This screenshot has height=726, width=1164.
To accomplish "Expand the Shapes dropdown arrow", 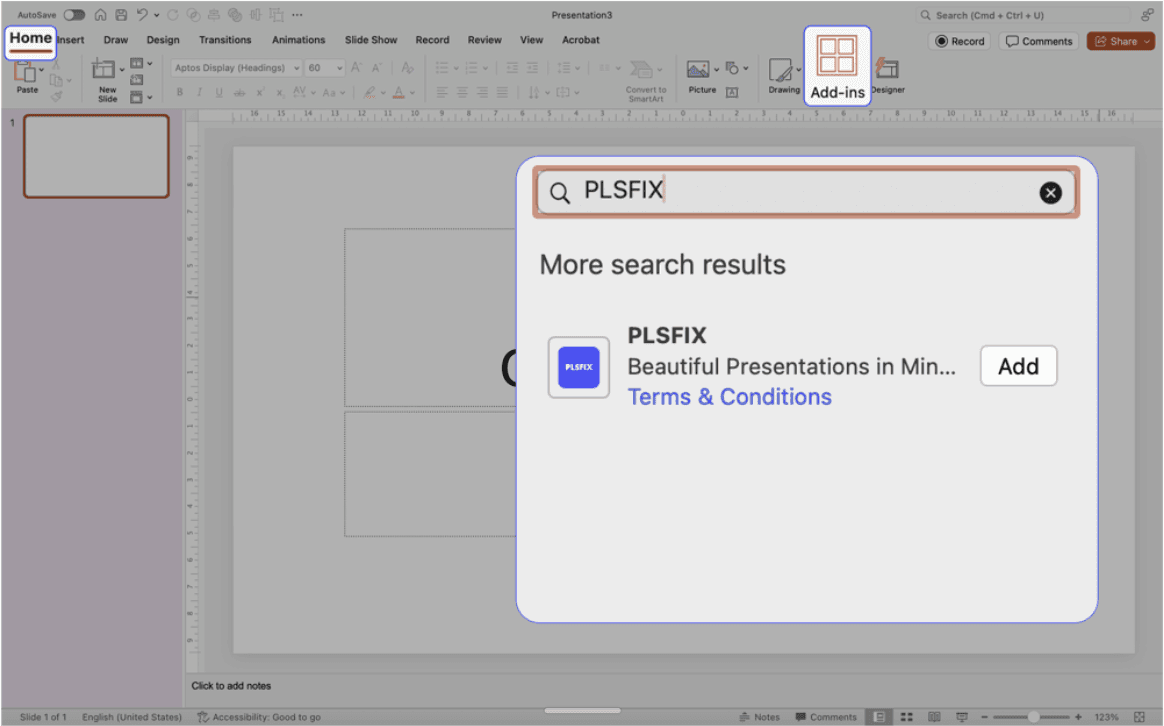I will pyautogui.click(x=745, y=68).
